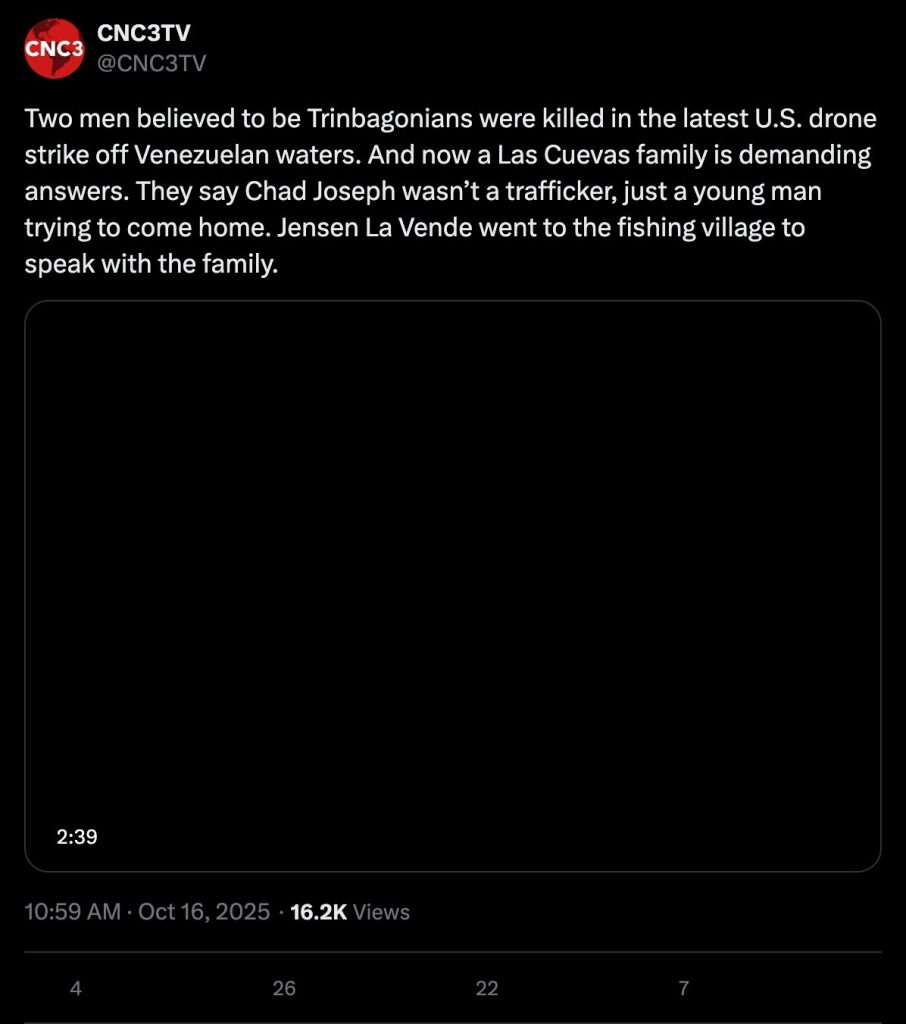Click the CNC3TV display name

click(x=143, y=33)
